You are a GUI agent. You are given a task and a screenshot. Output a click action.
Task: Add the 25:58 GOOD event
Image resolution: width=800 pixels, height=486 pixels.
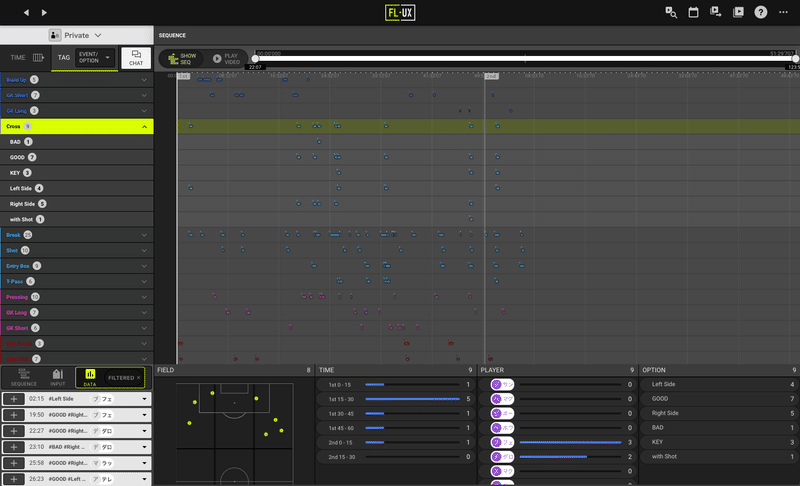(x=14, y=463)
